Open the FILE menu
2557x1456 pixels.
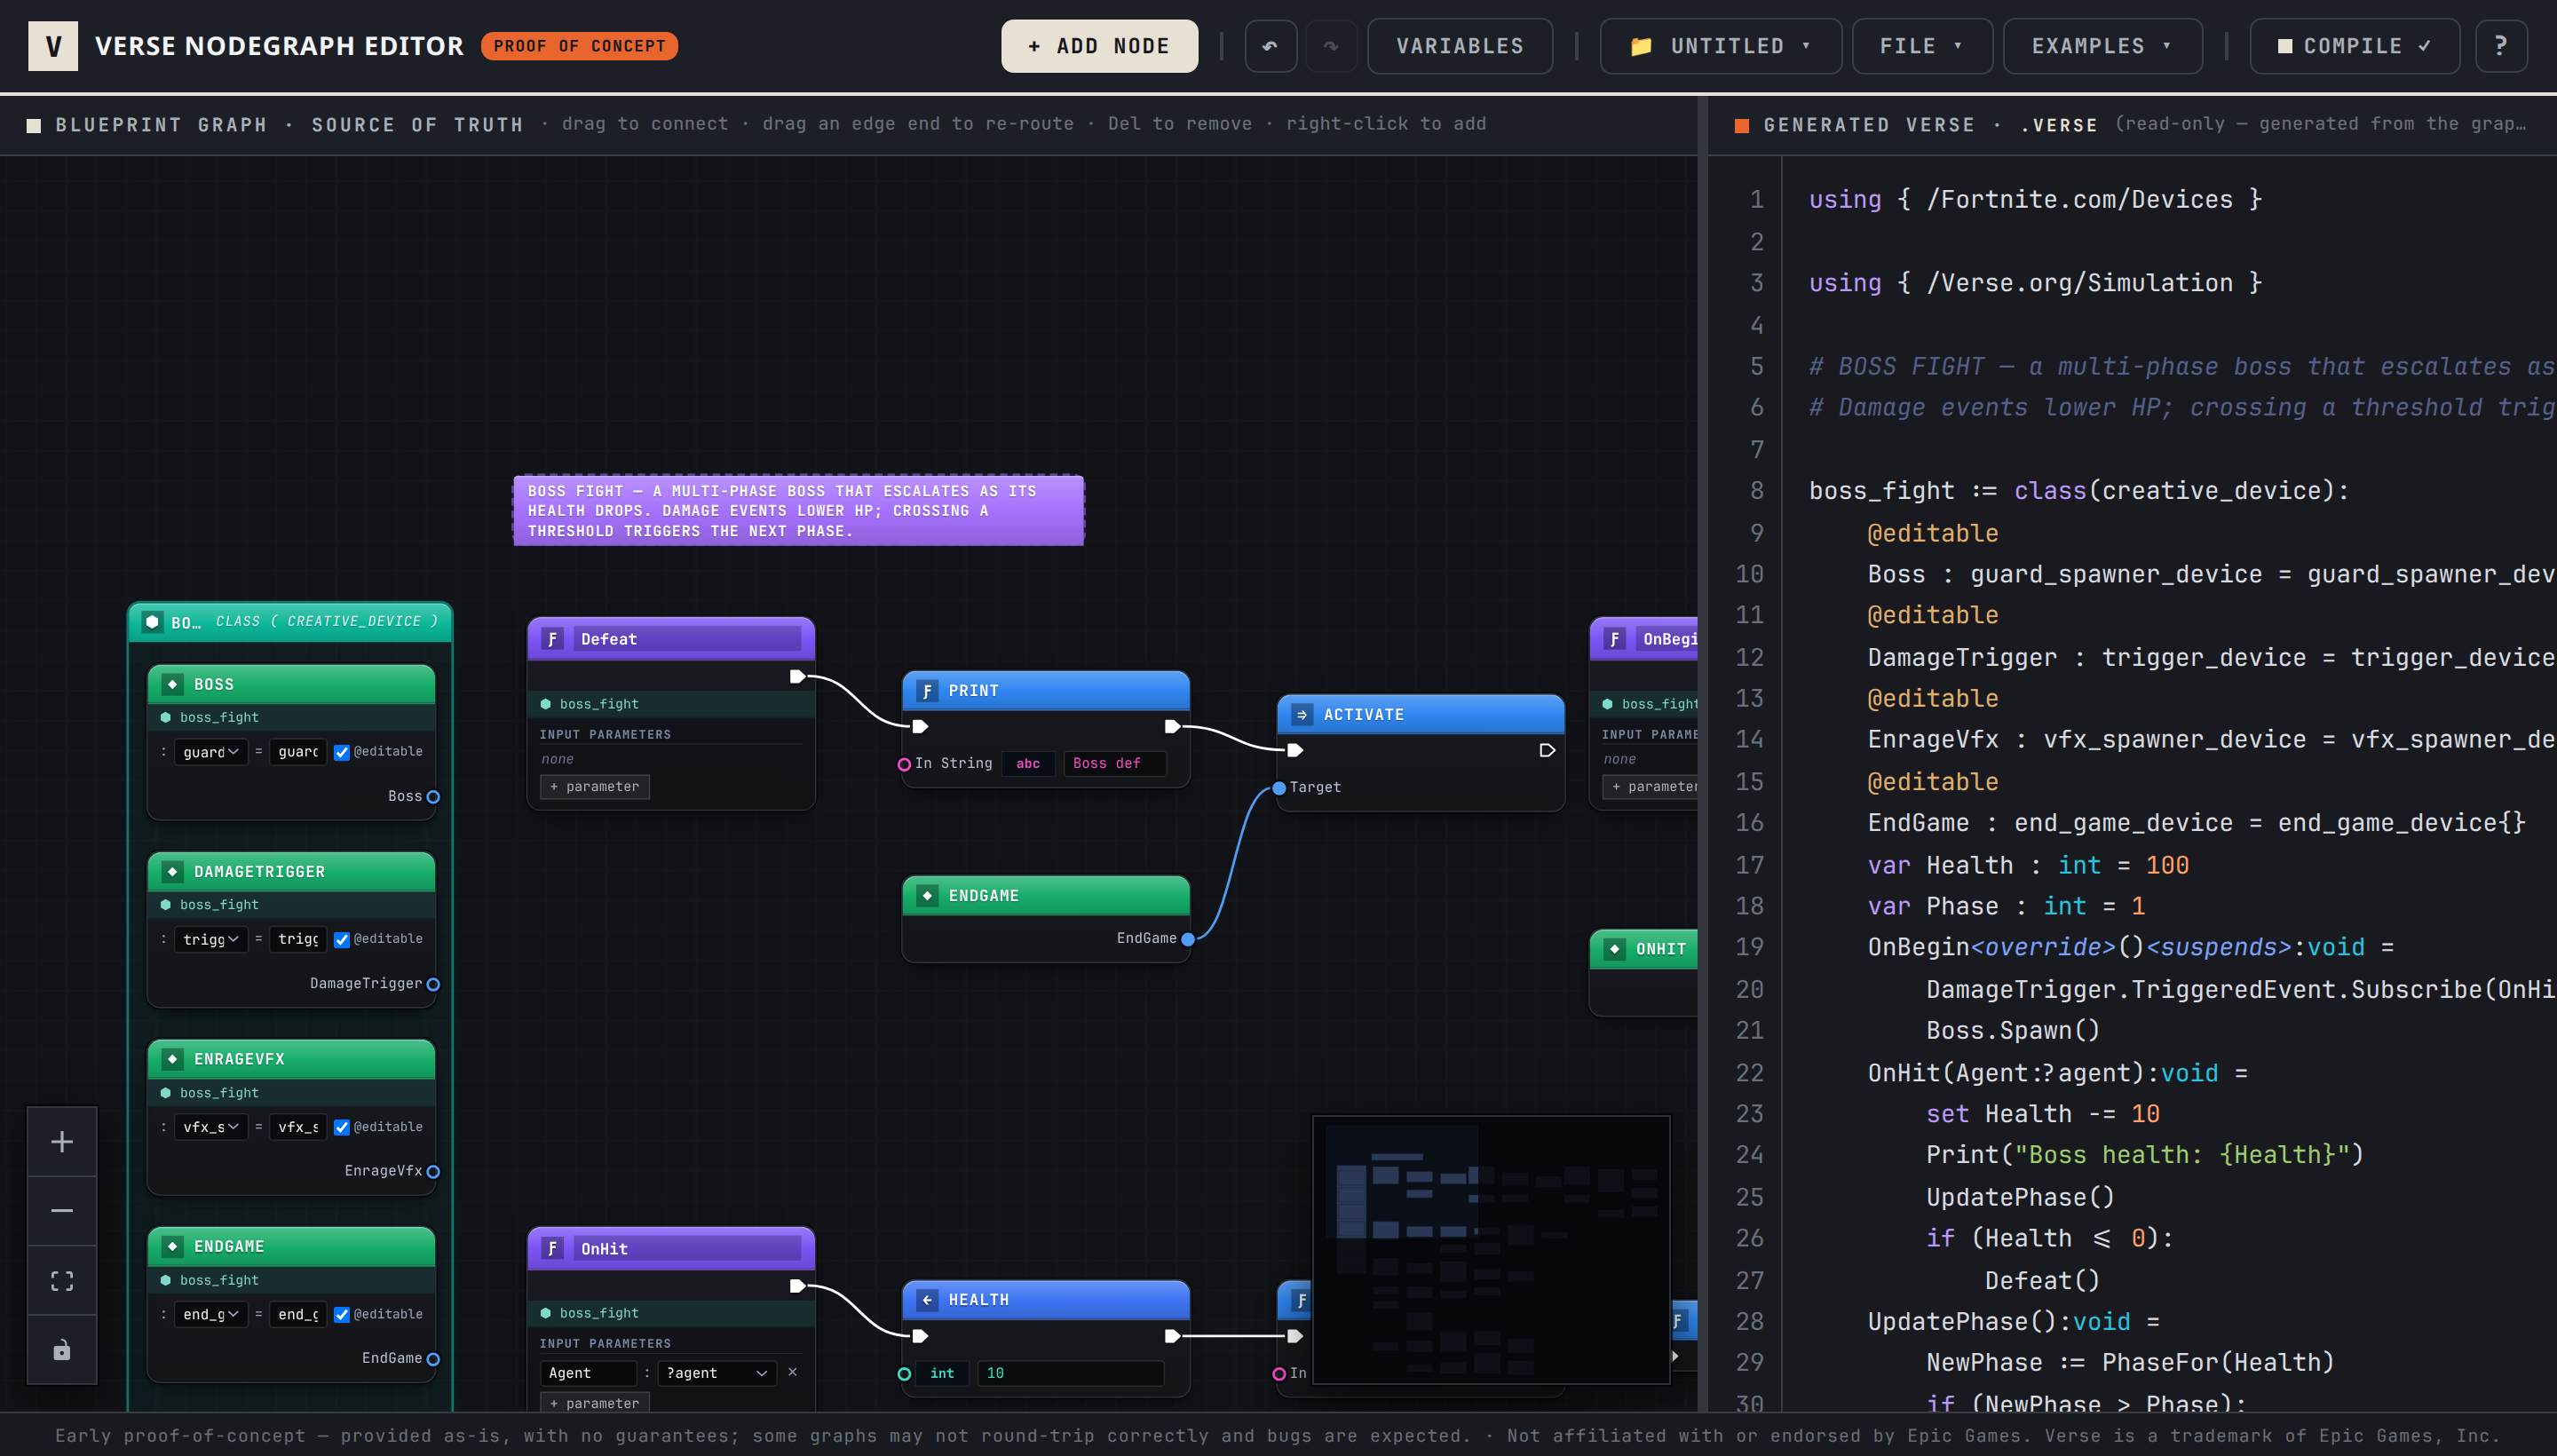pos(1922,46)
